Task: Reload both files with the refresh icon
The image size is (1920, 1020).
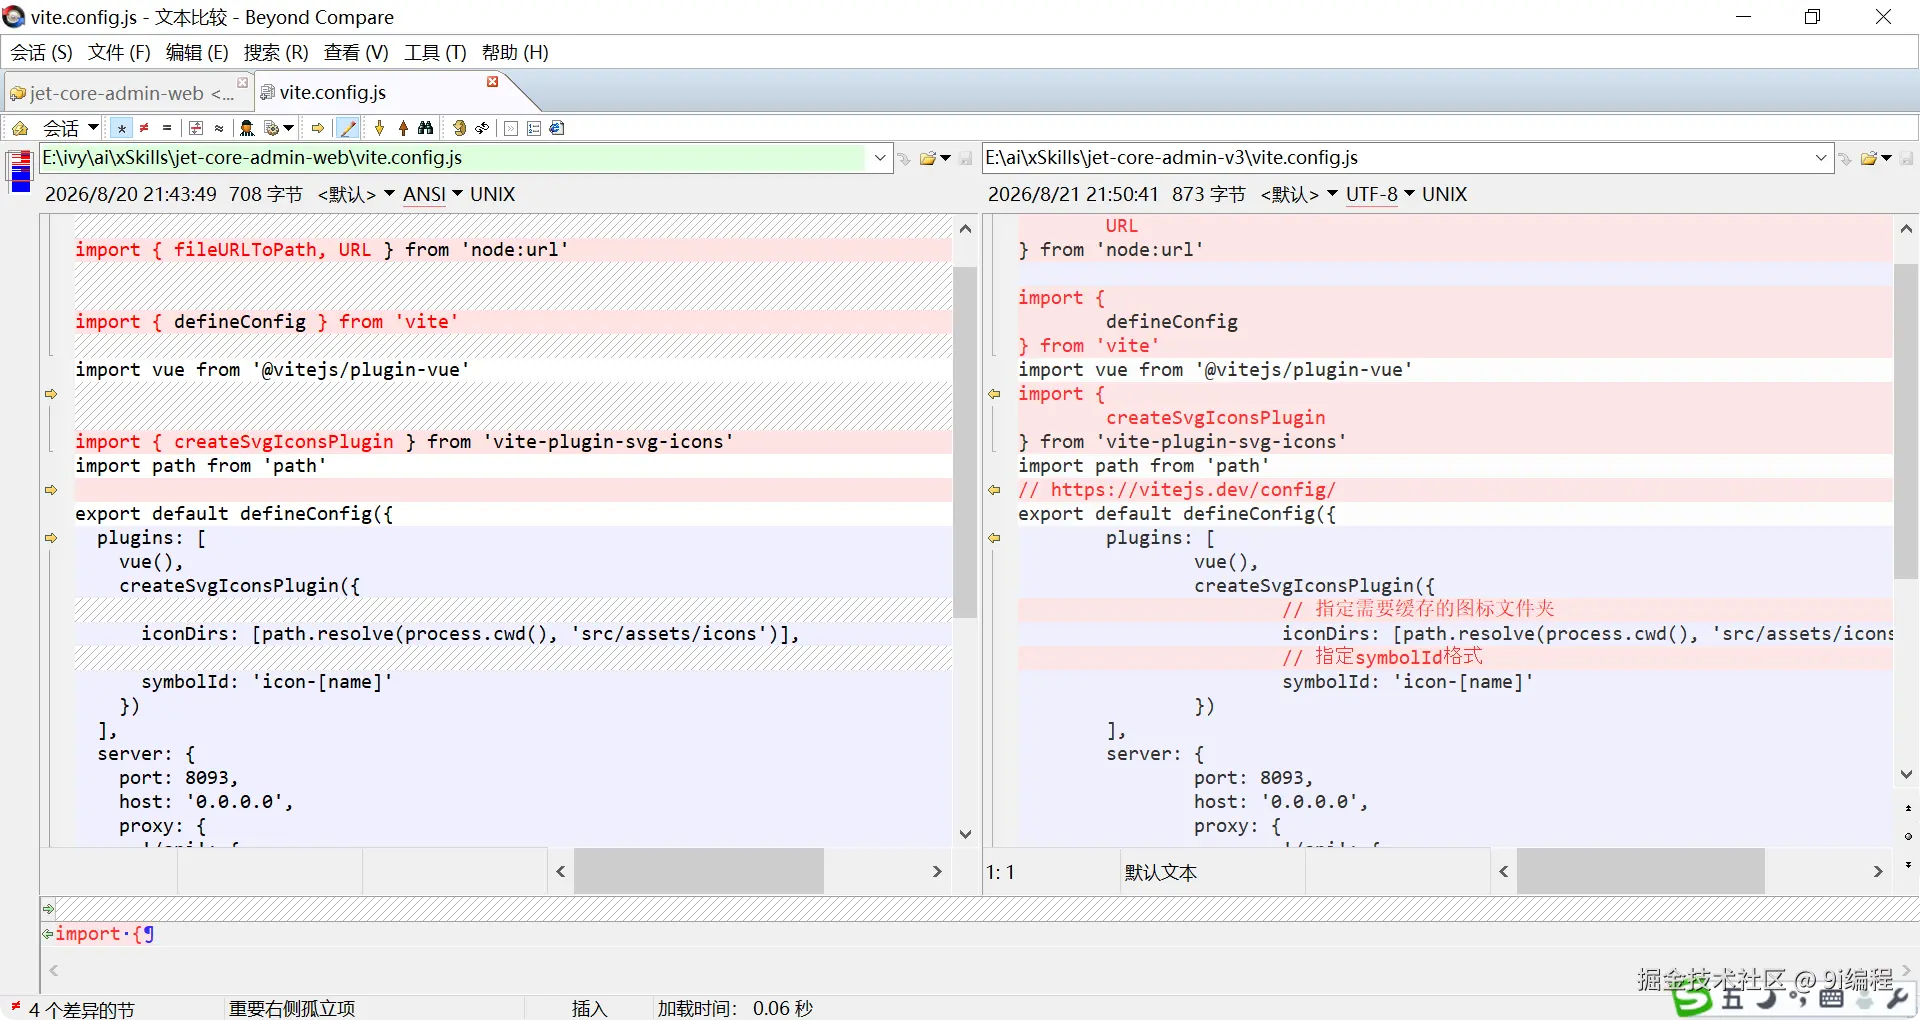Action: [482, 128]
